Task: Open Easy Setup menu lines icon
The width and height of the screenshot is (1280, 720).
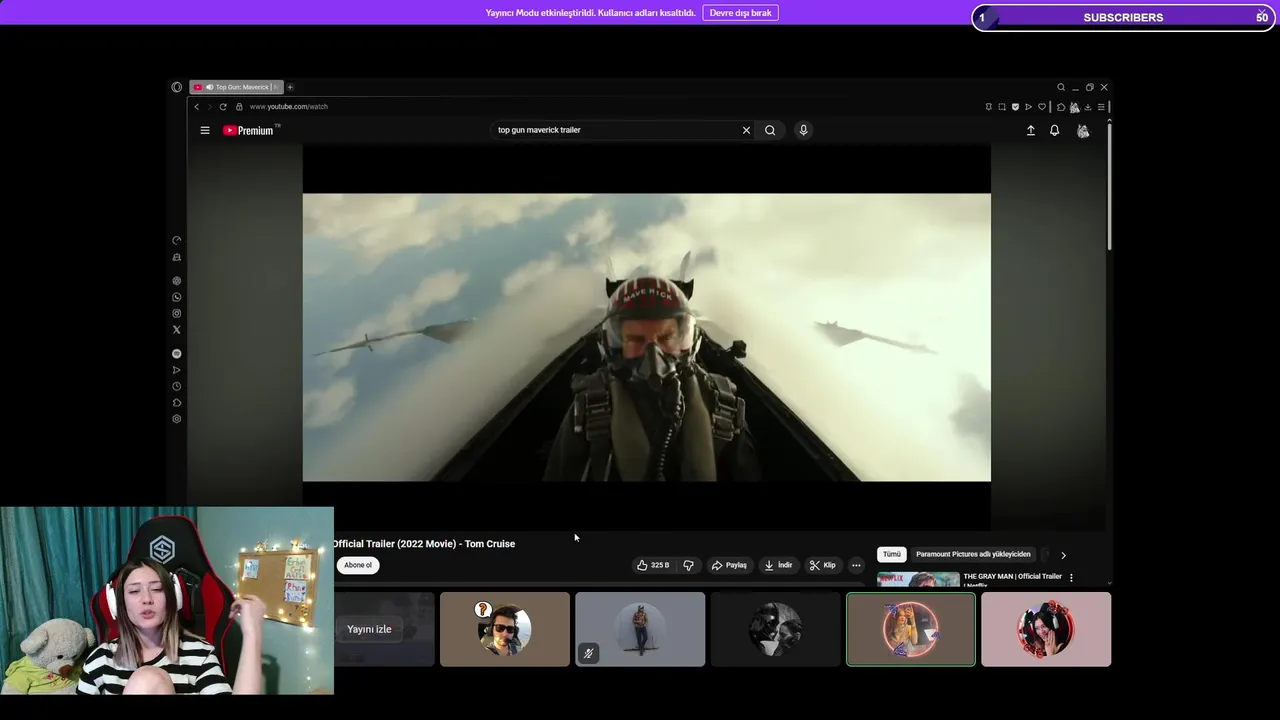Action: click(x=1101, y=107)
